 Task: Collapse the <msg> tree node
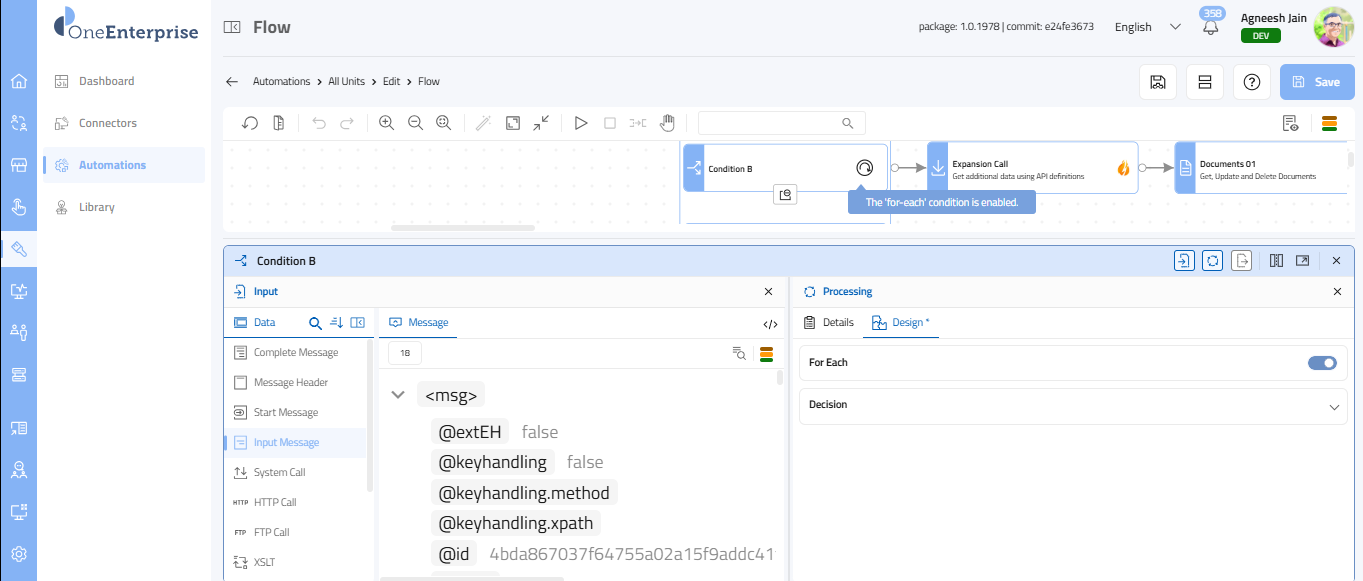pos(398,395)
